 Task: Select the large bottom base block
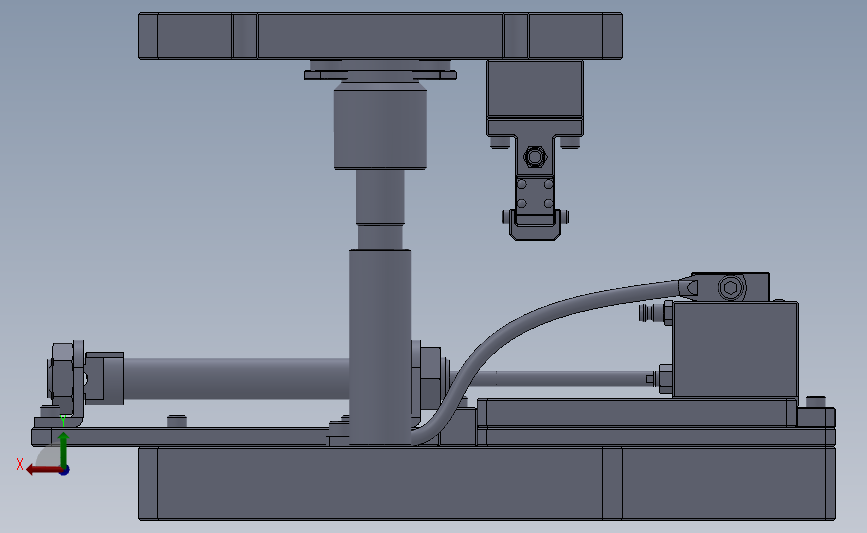[x=487, y=484]
